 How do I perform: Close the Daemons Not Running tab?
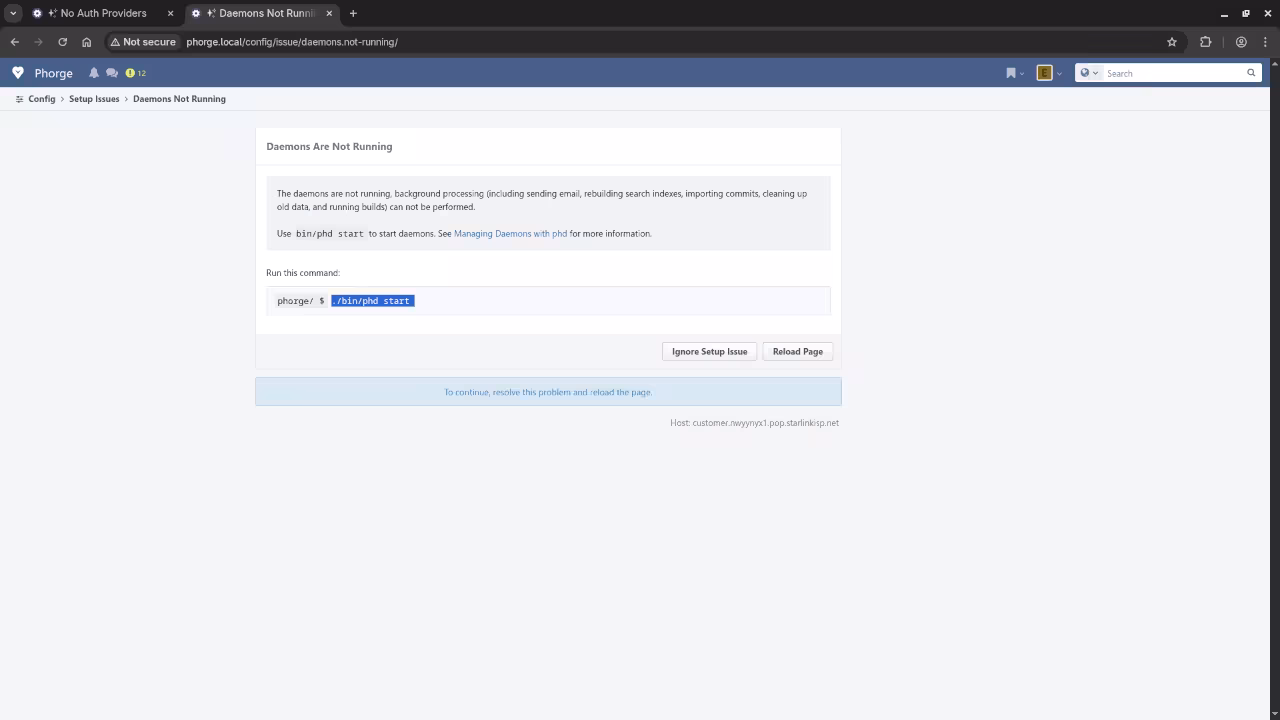coord(329,13)
